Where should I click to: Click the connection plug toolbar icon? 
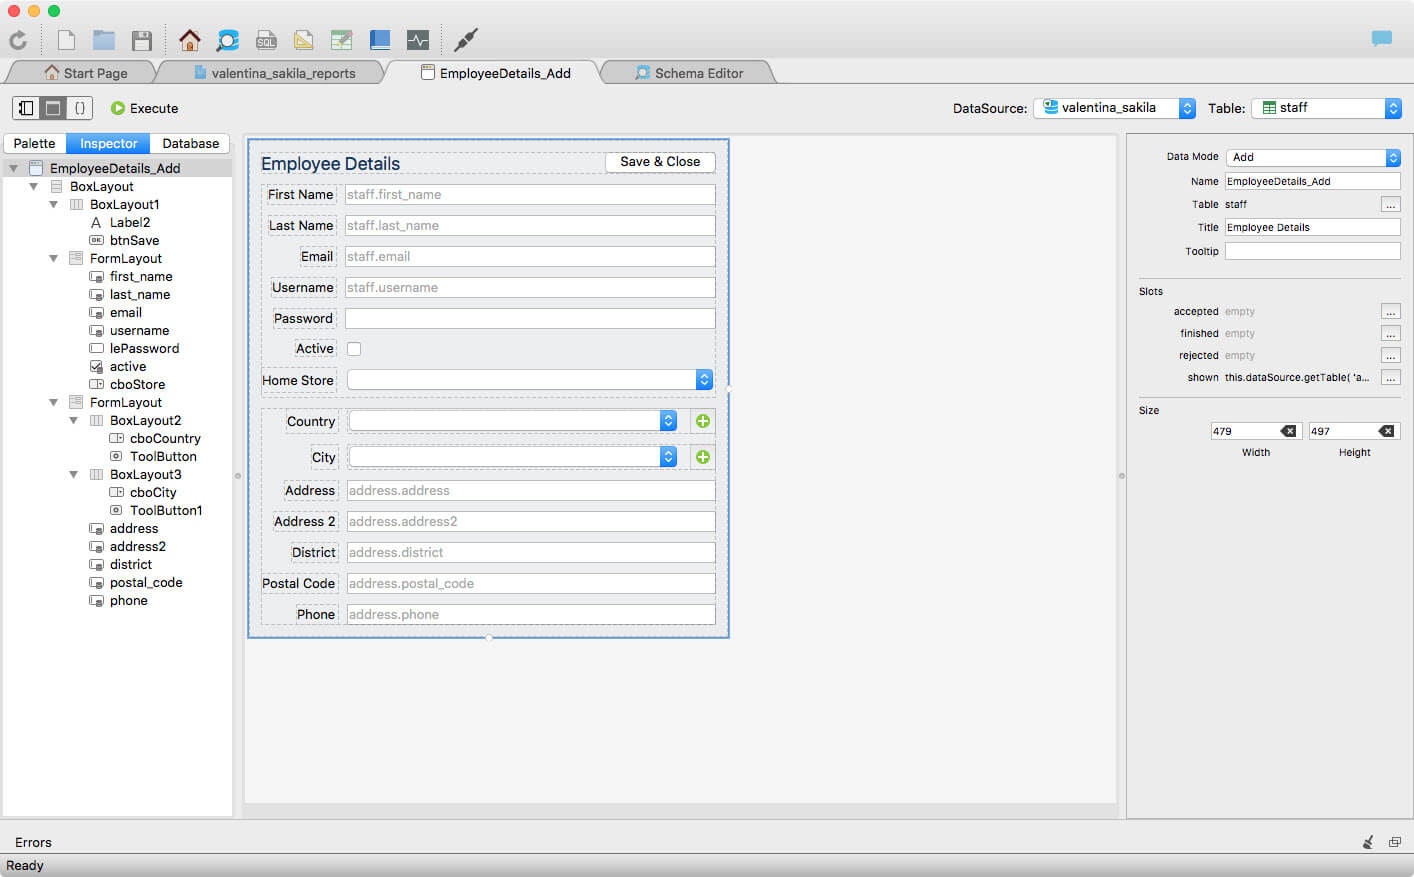(466, 40)
